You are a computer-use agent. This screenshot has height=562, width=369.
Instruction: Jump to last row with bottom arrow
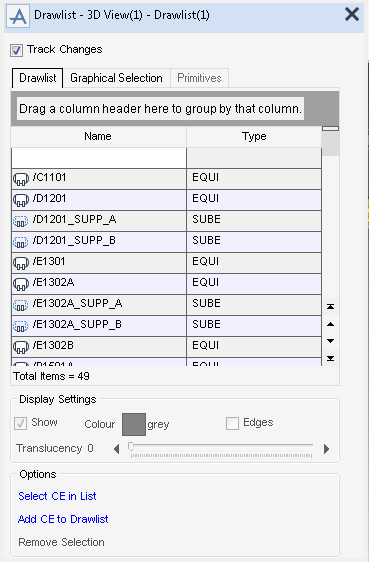pyautogui.click(x=331, y=358)
